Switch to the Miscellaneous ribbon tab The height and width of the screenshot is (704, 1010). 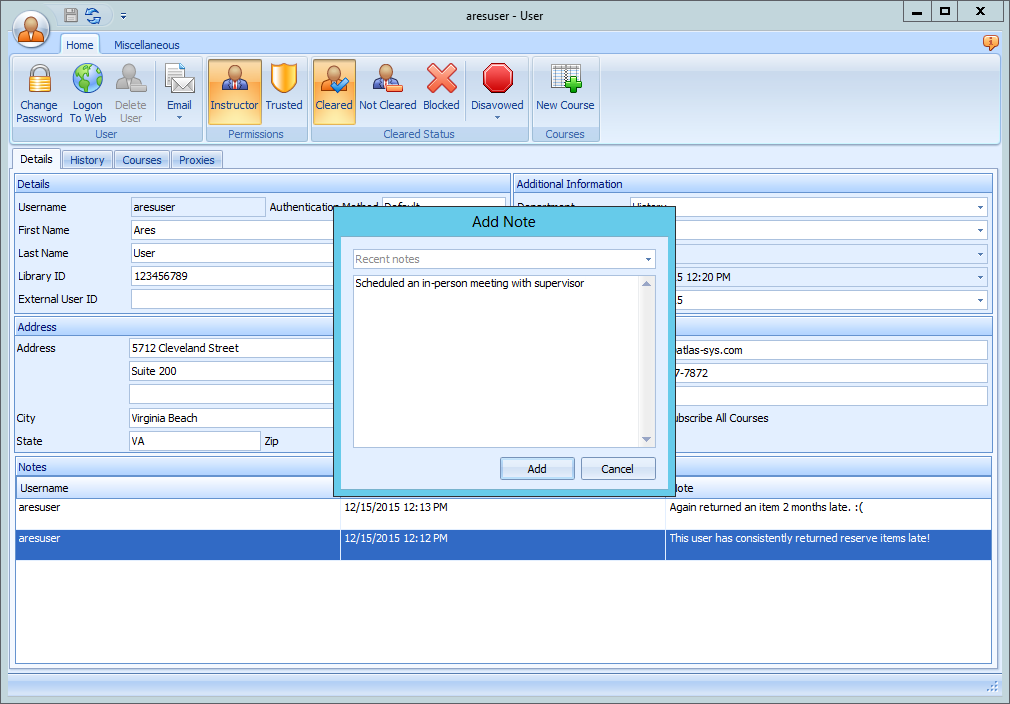[147, 45]
